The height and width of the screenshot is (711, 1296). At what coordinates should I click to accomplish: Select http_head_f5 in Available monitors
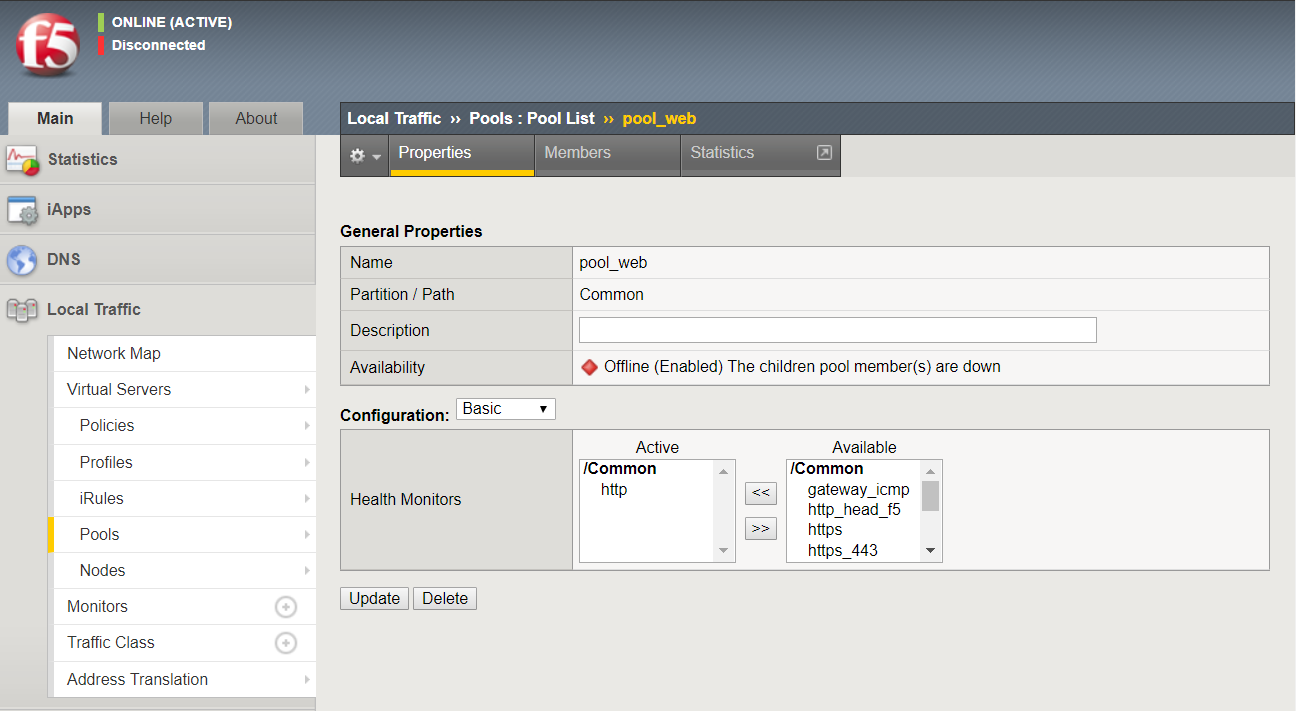click(854, 510)
